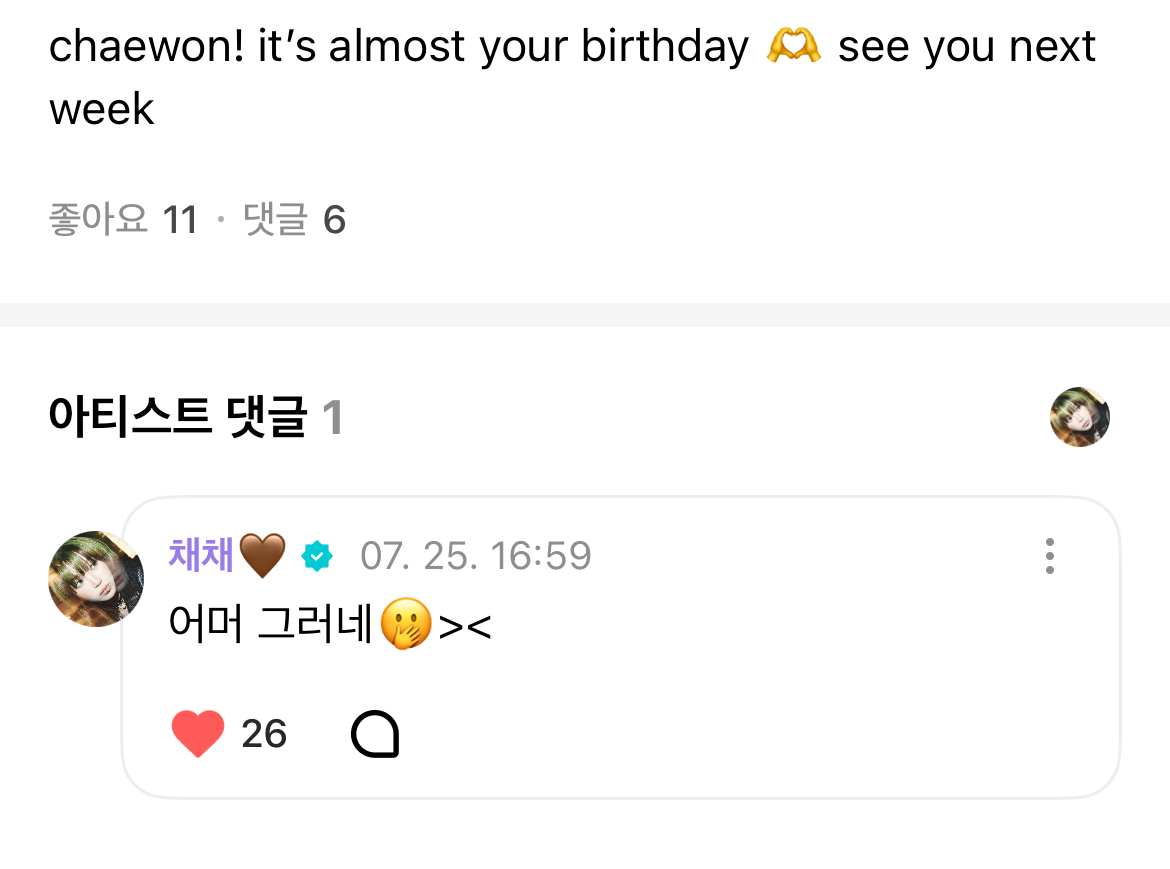This screenshot has height=869, width=1170.
Task: View the 좋아요 11 likes list
Action: (x=122, y=220)
